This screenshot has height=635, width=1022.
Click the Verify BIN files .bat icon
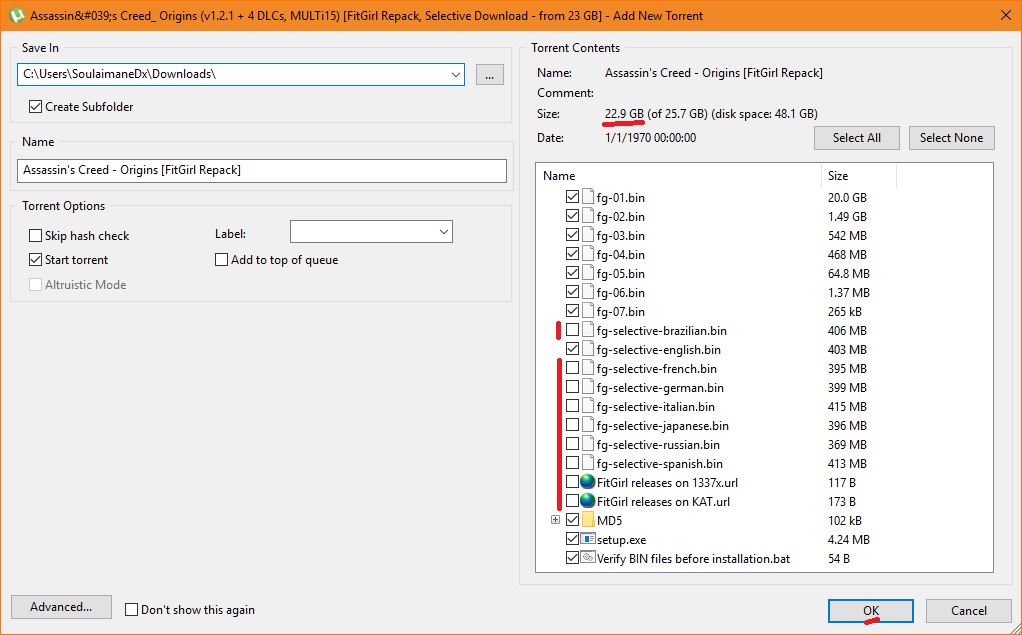[588, 557]
